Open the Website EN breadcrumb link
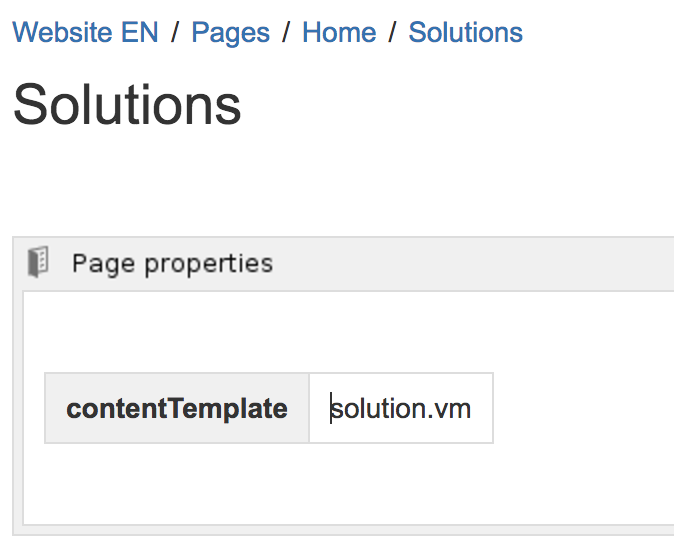Screen dimensions: 674x558 (x=85, y=32)
